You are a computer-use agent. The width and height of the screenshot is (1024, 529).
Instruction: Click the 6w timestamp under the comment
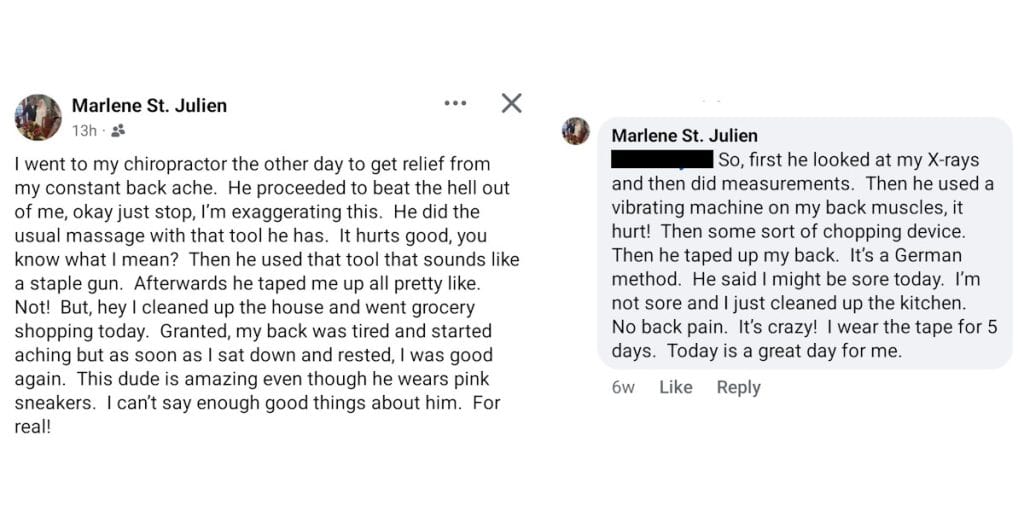click(622, 387)
